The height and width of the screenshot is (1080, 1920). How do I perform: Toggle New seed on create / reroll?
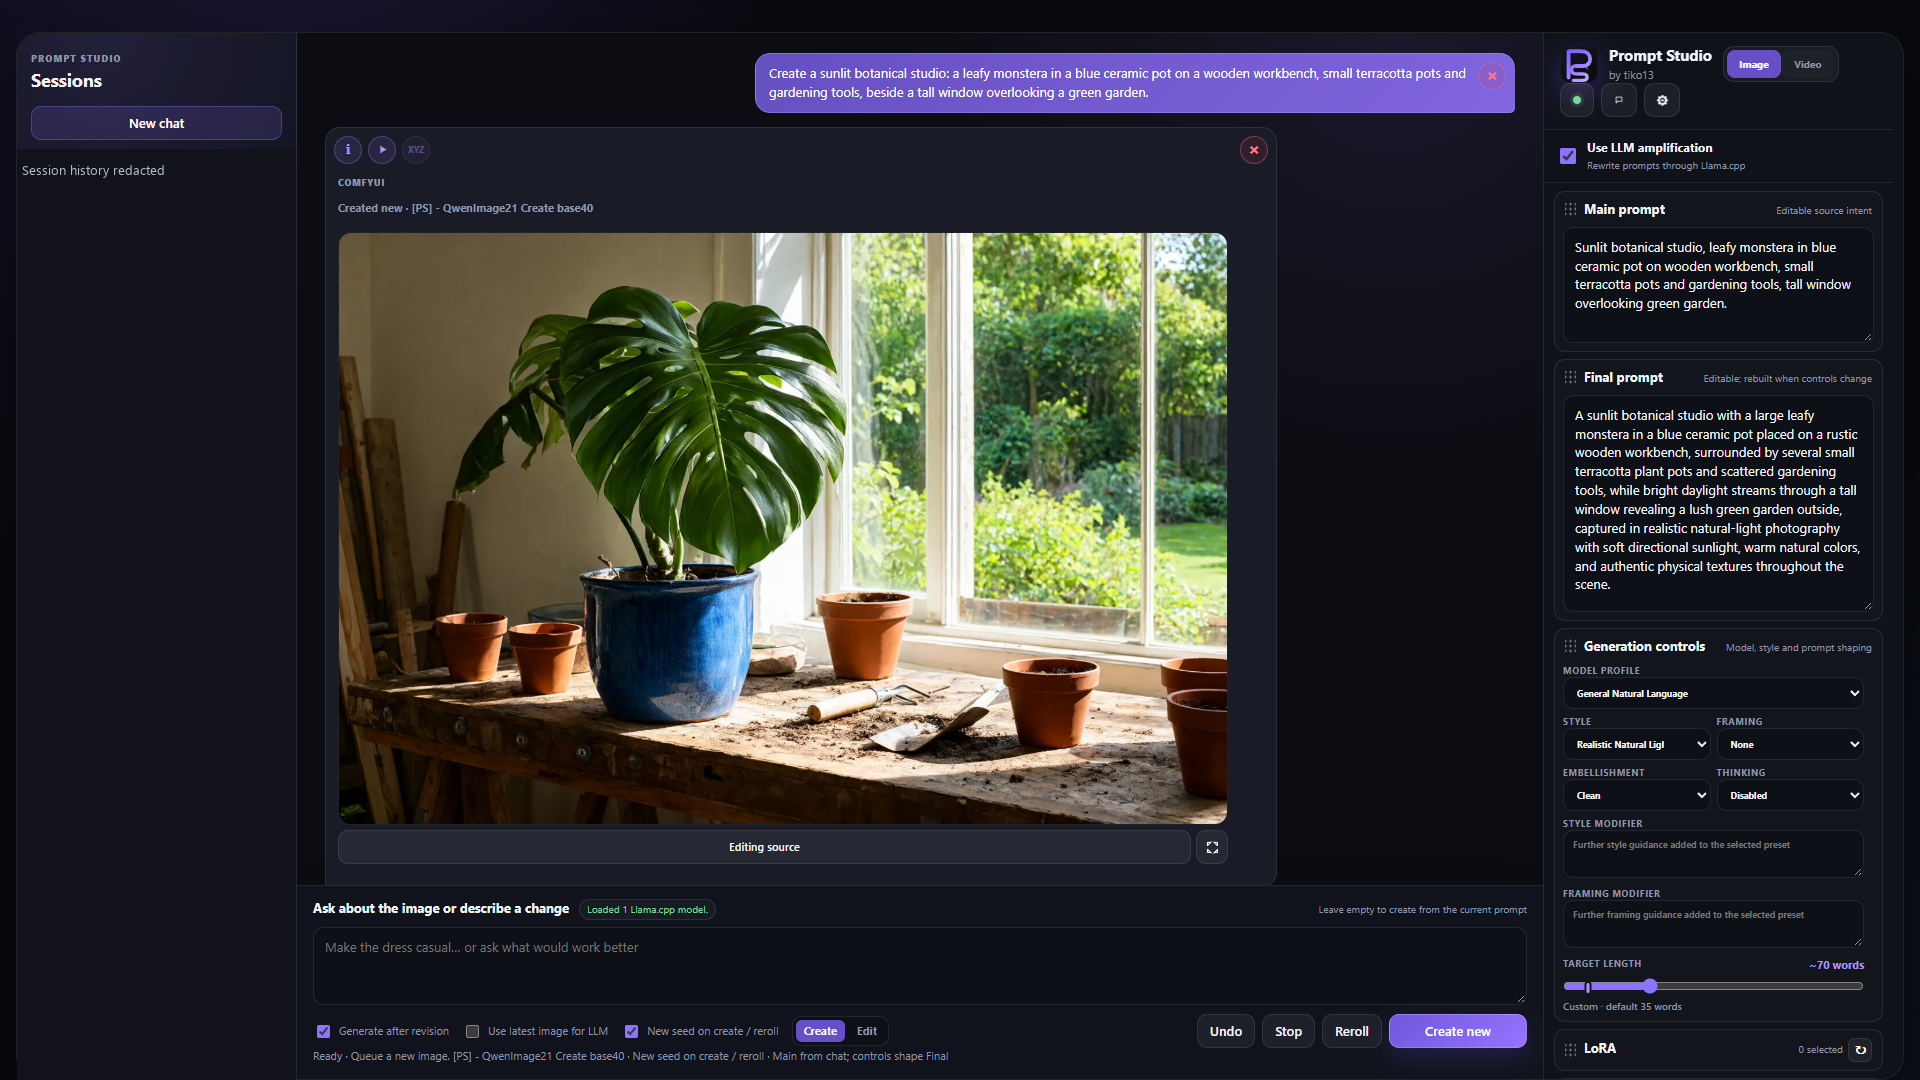(631, 1032)
